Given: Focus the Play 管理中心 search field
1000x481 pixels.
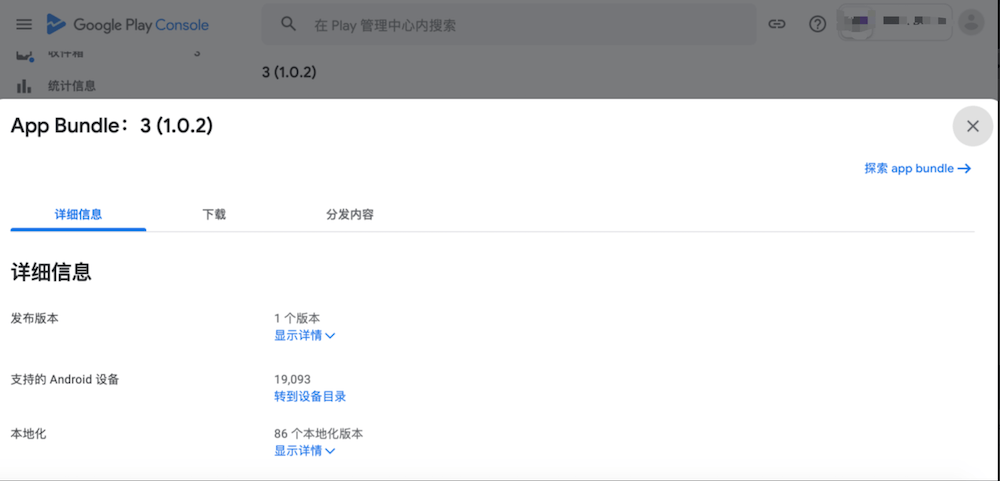Looking at the screenshot, I should 520,25.
